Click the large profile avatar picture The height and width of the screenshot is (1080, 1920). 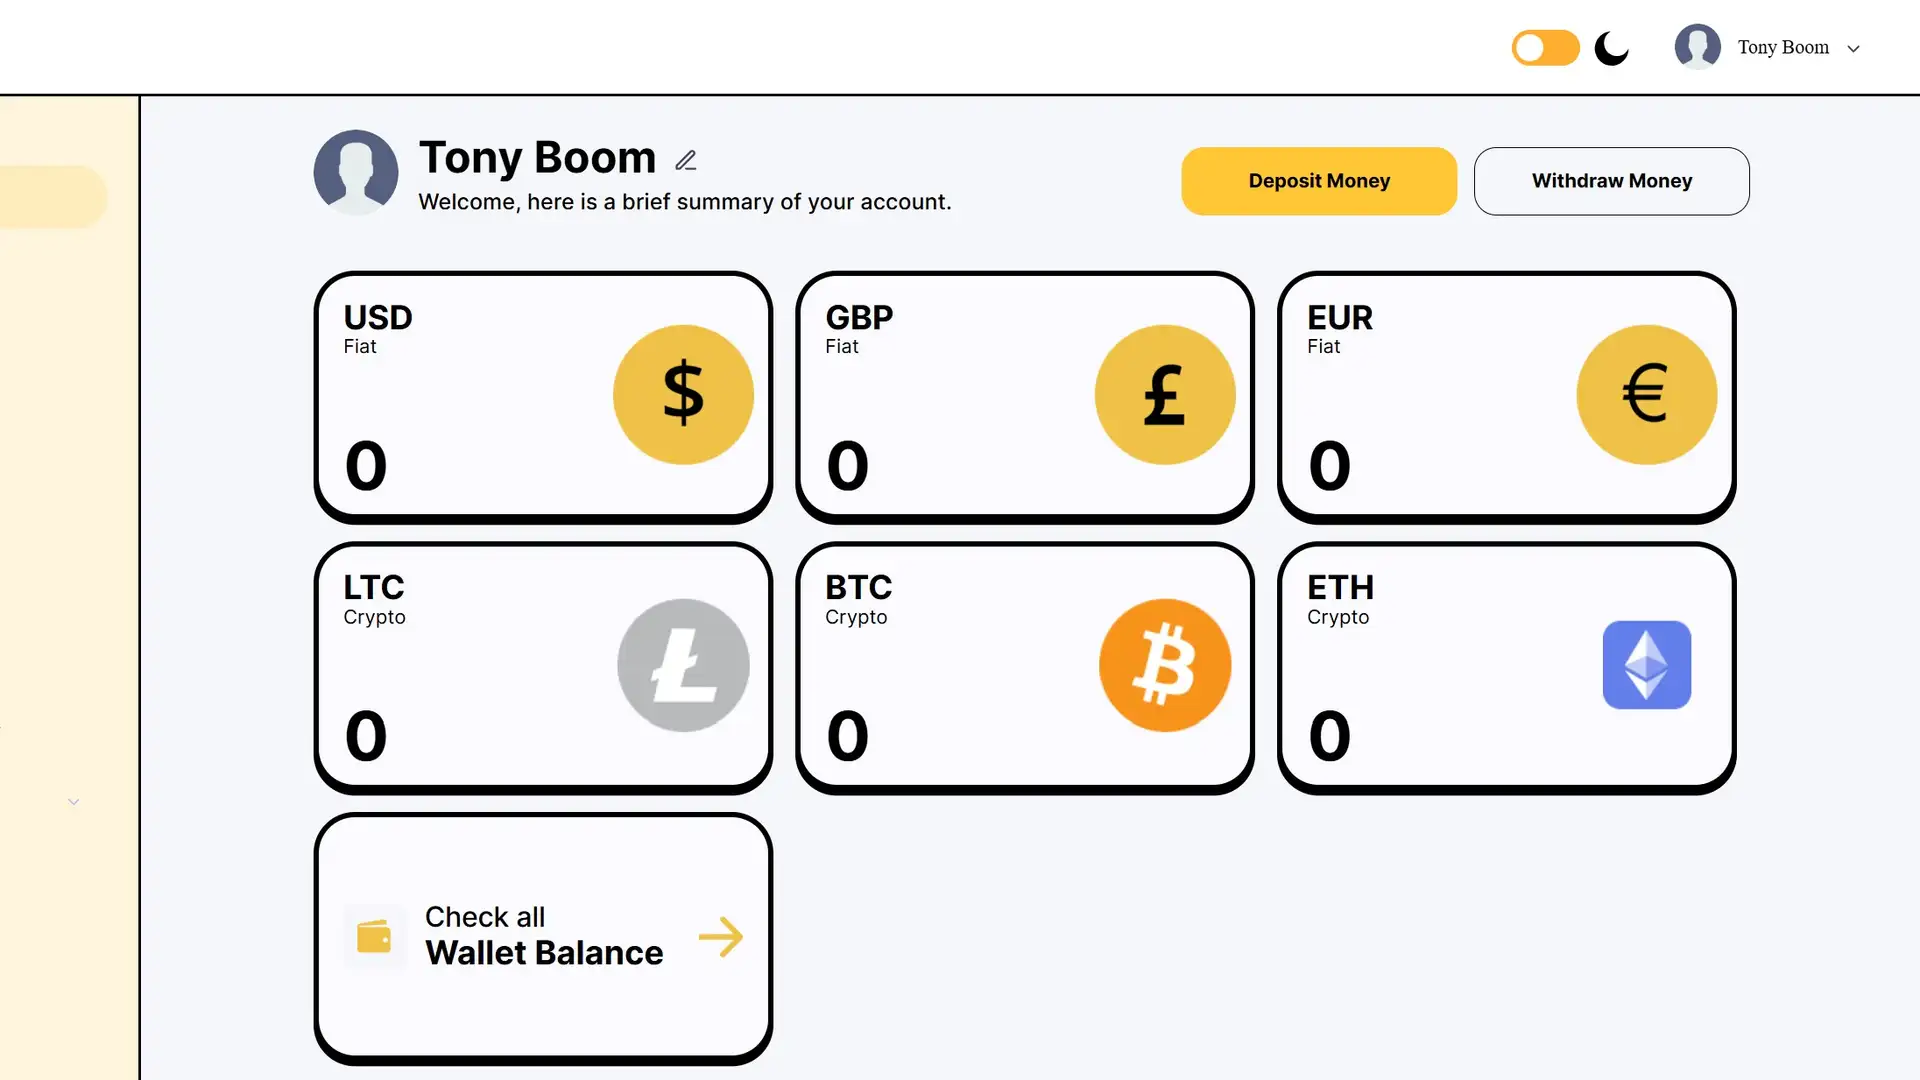[x=356, y=172]
